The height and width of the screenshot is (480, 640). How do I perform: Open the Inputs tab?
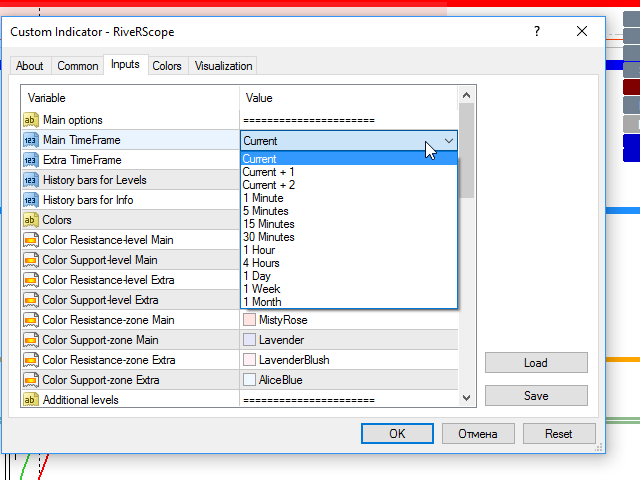(x=125, y=64)
